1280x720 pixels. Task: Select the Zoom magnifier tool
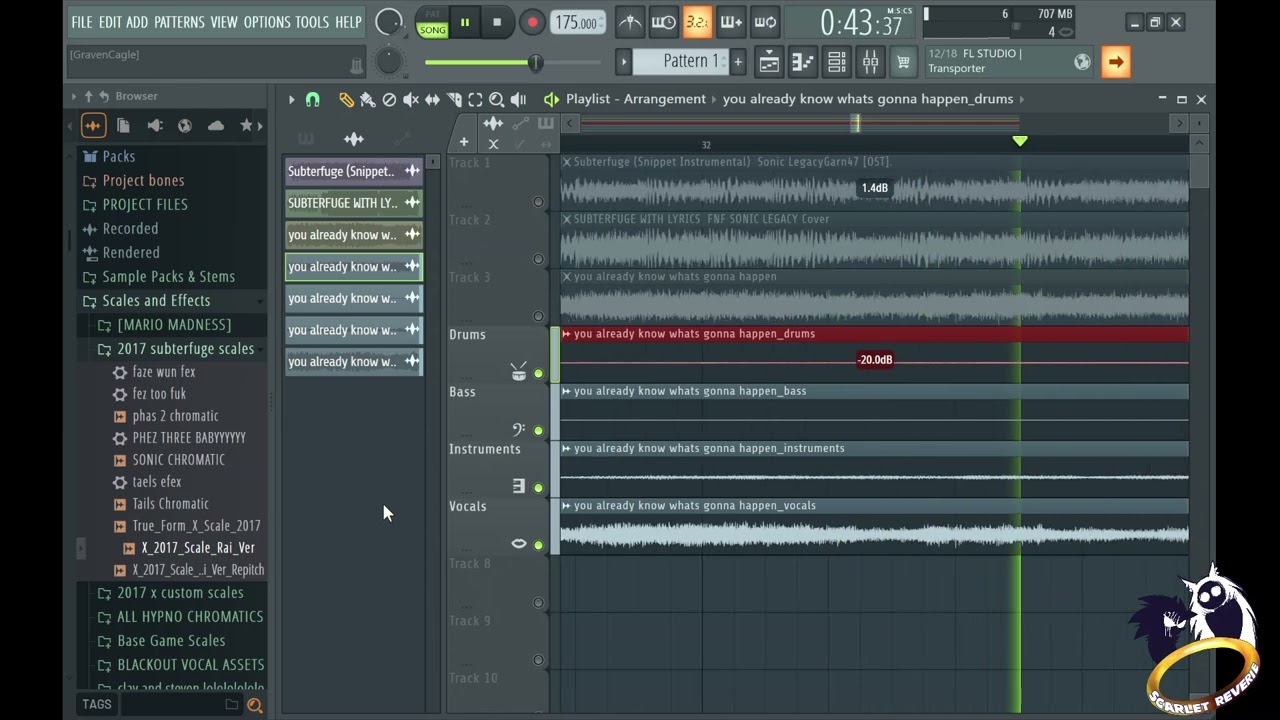click(x=497, y=99)
